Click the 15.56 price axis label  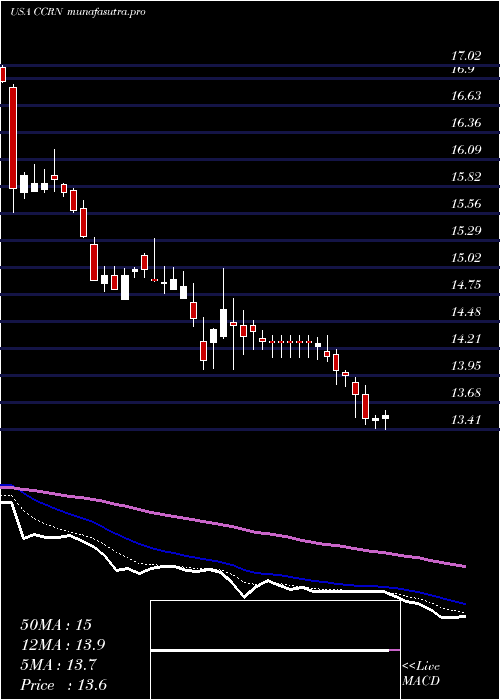[x=466, y=204]
